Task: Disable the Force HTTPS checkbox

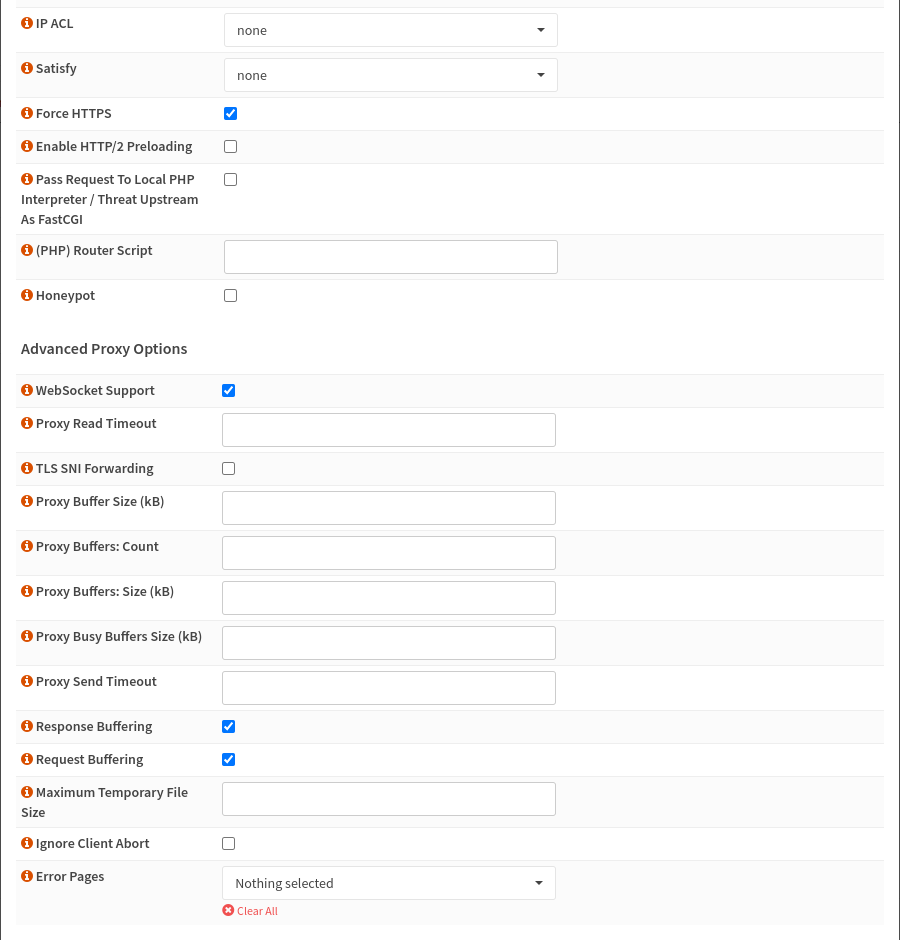Action: pos(230,113)
